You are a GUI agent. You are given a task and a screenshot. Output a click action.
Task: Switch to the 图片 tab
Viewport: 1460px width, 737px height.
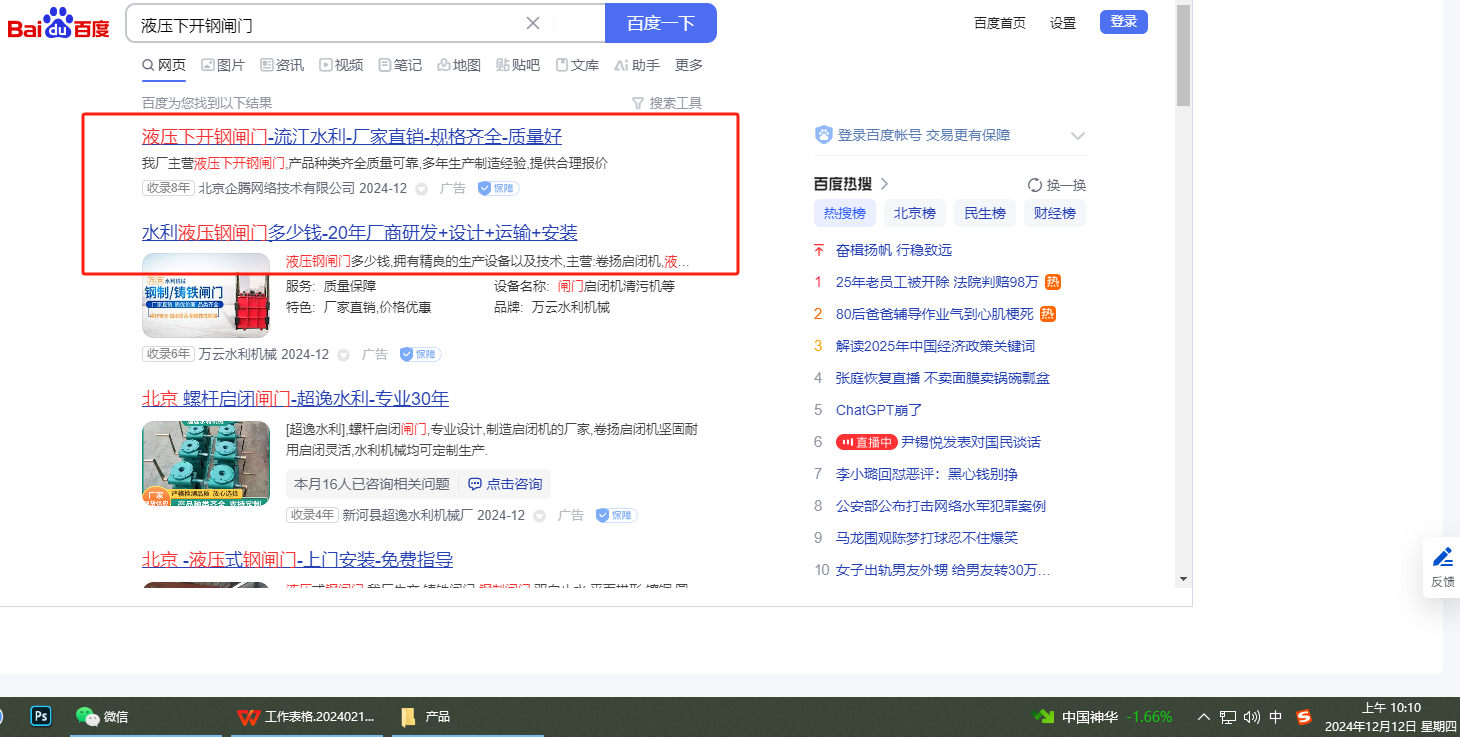tap(223, 65)
